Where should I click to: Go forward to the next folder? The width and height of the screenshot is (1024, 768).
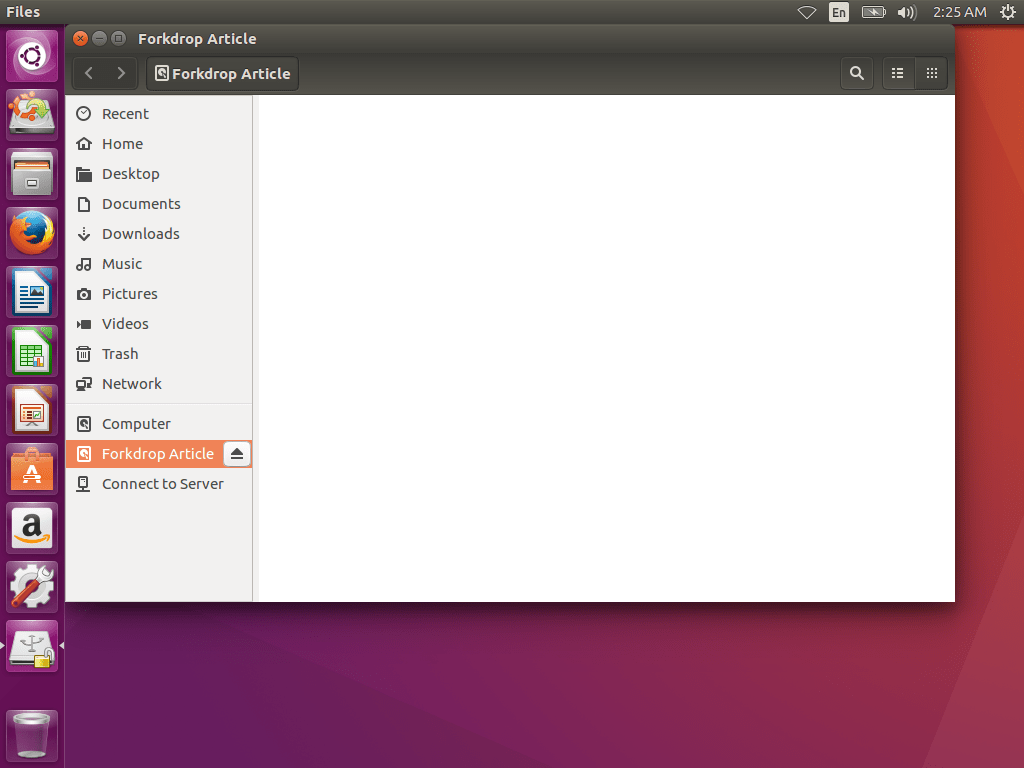[x=121, y=73]
